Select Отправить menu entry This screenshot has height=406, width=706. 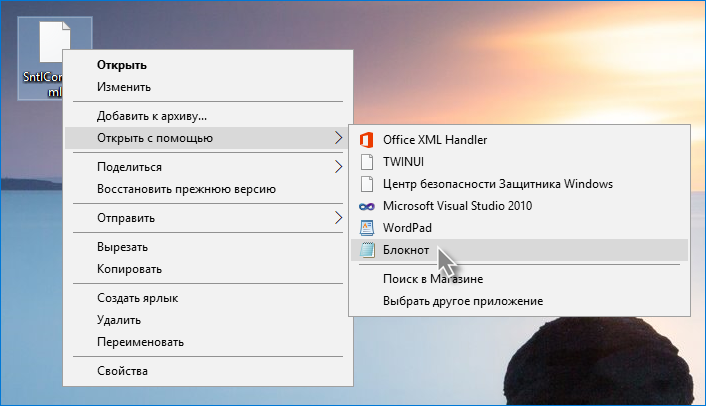point(208,218)
